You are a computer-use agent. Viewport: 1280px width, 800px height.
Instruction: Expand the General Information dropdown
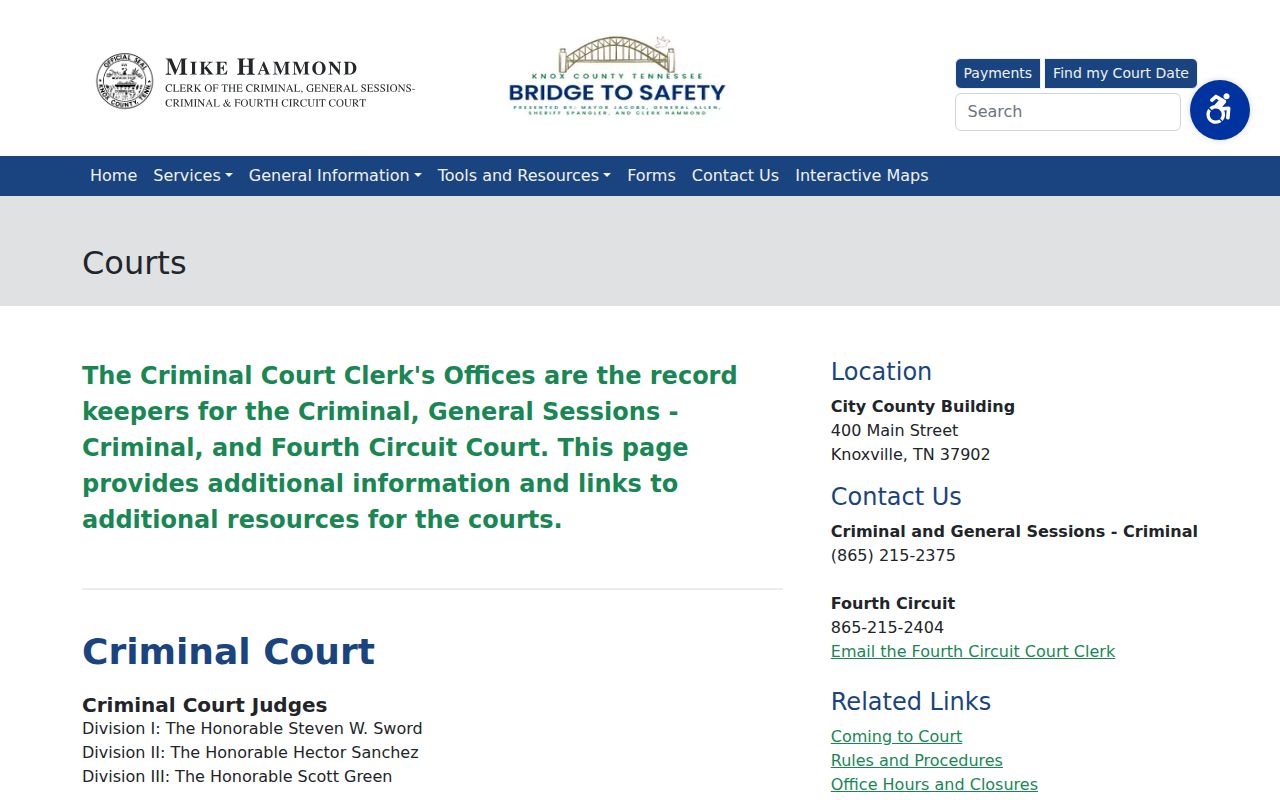click(x=335, y=175)
